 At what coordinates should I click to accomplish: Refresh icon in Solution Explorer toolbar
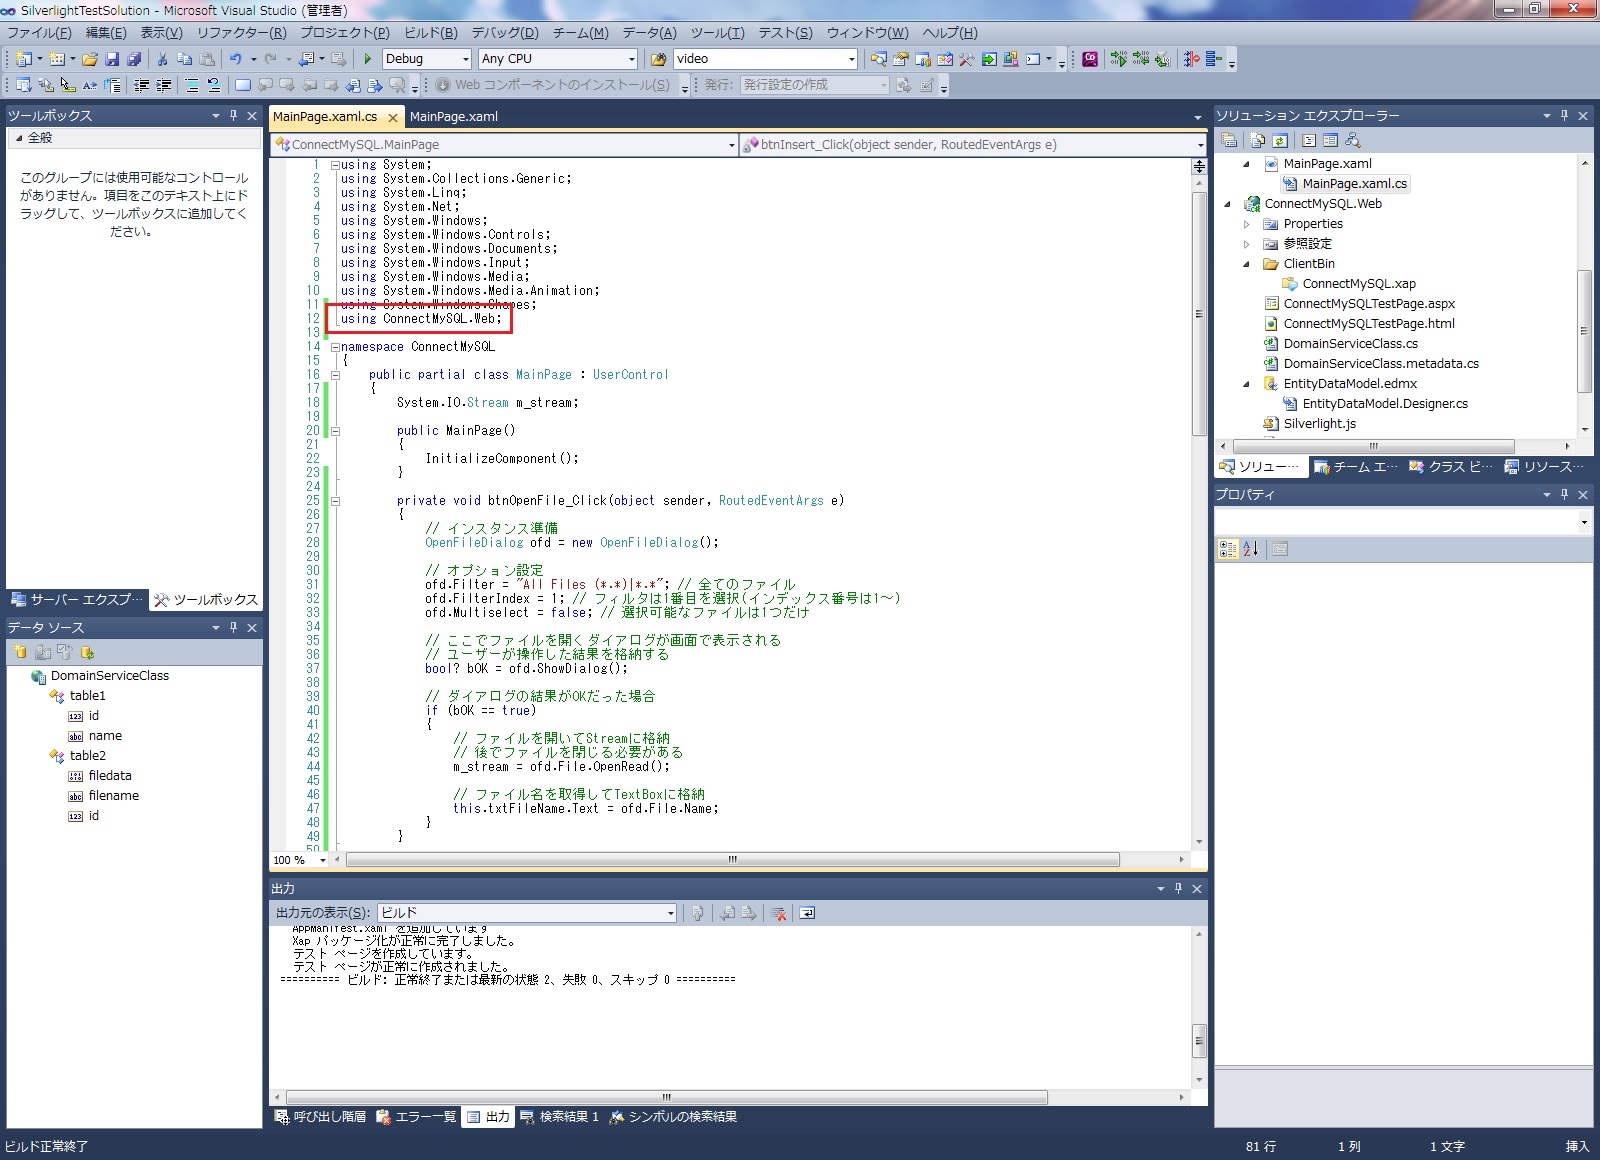(1279, 141)
